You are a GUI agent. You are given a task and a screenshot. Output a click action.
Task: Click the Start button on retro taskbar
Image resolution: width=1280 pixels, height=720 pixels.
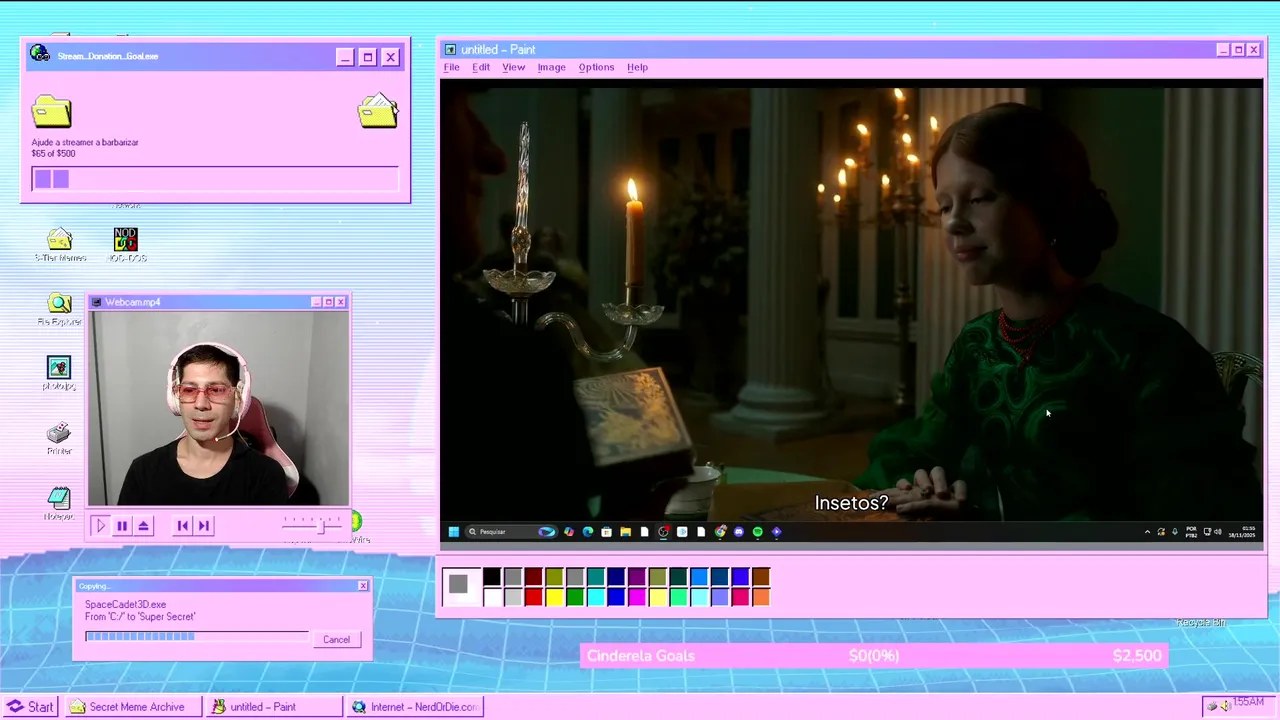pyautogui.click(x=31, y=707)
